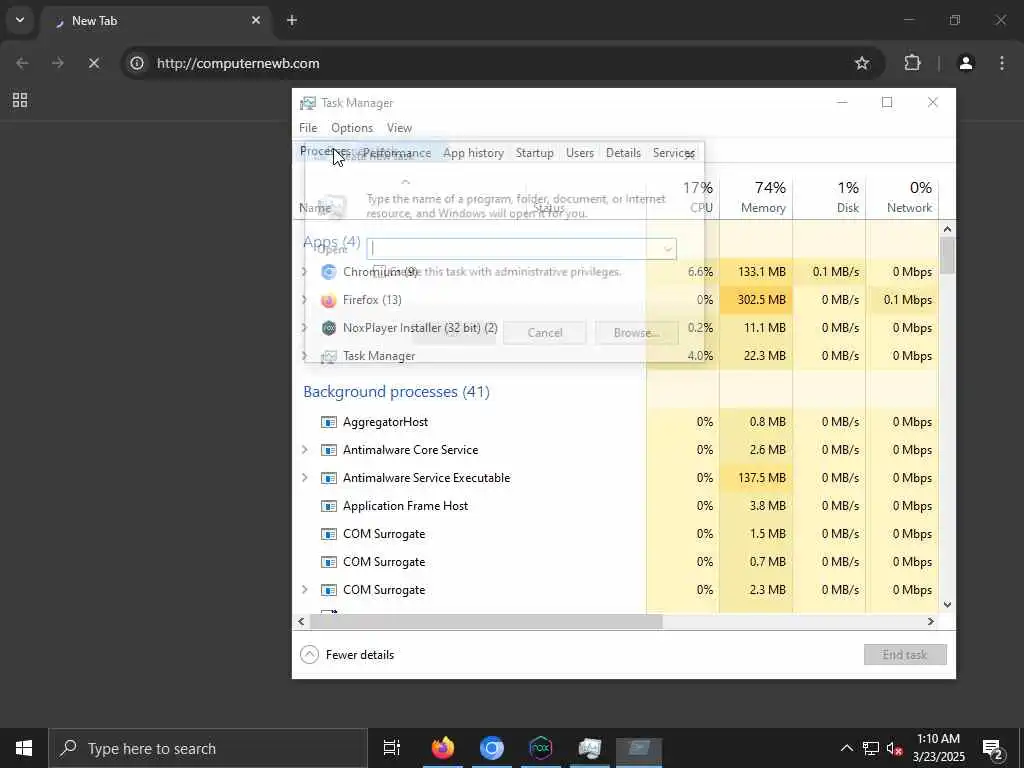This screenshot has height=768, width=1024.
Task: Expand the Task Manager app entry
Action: tap(305, 356)
